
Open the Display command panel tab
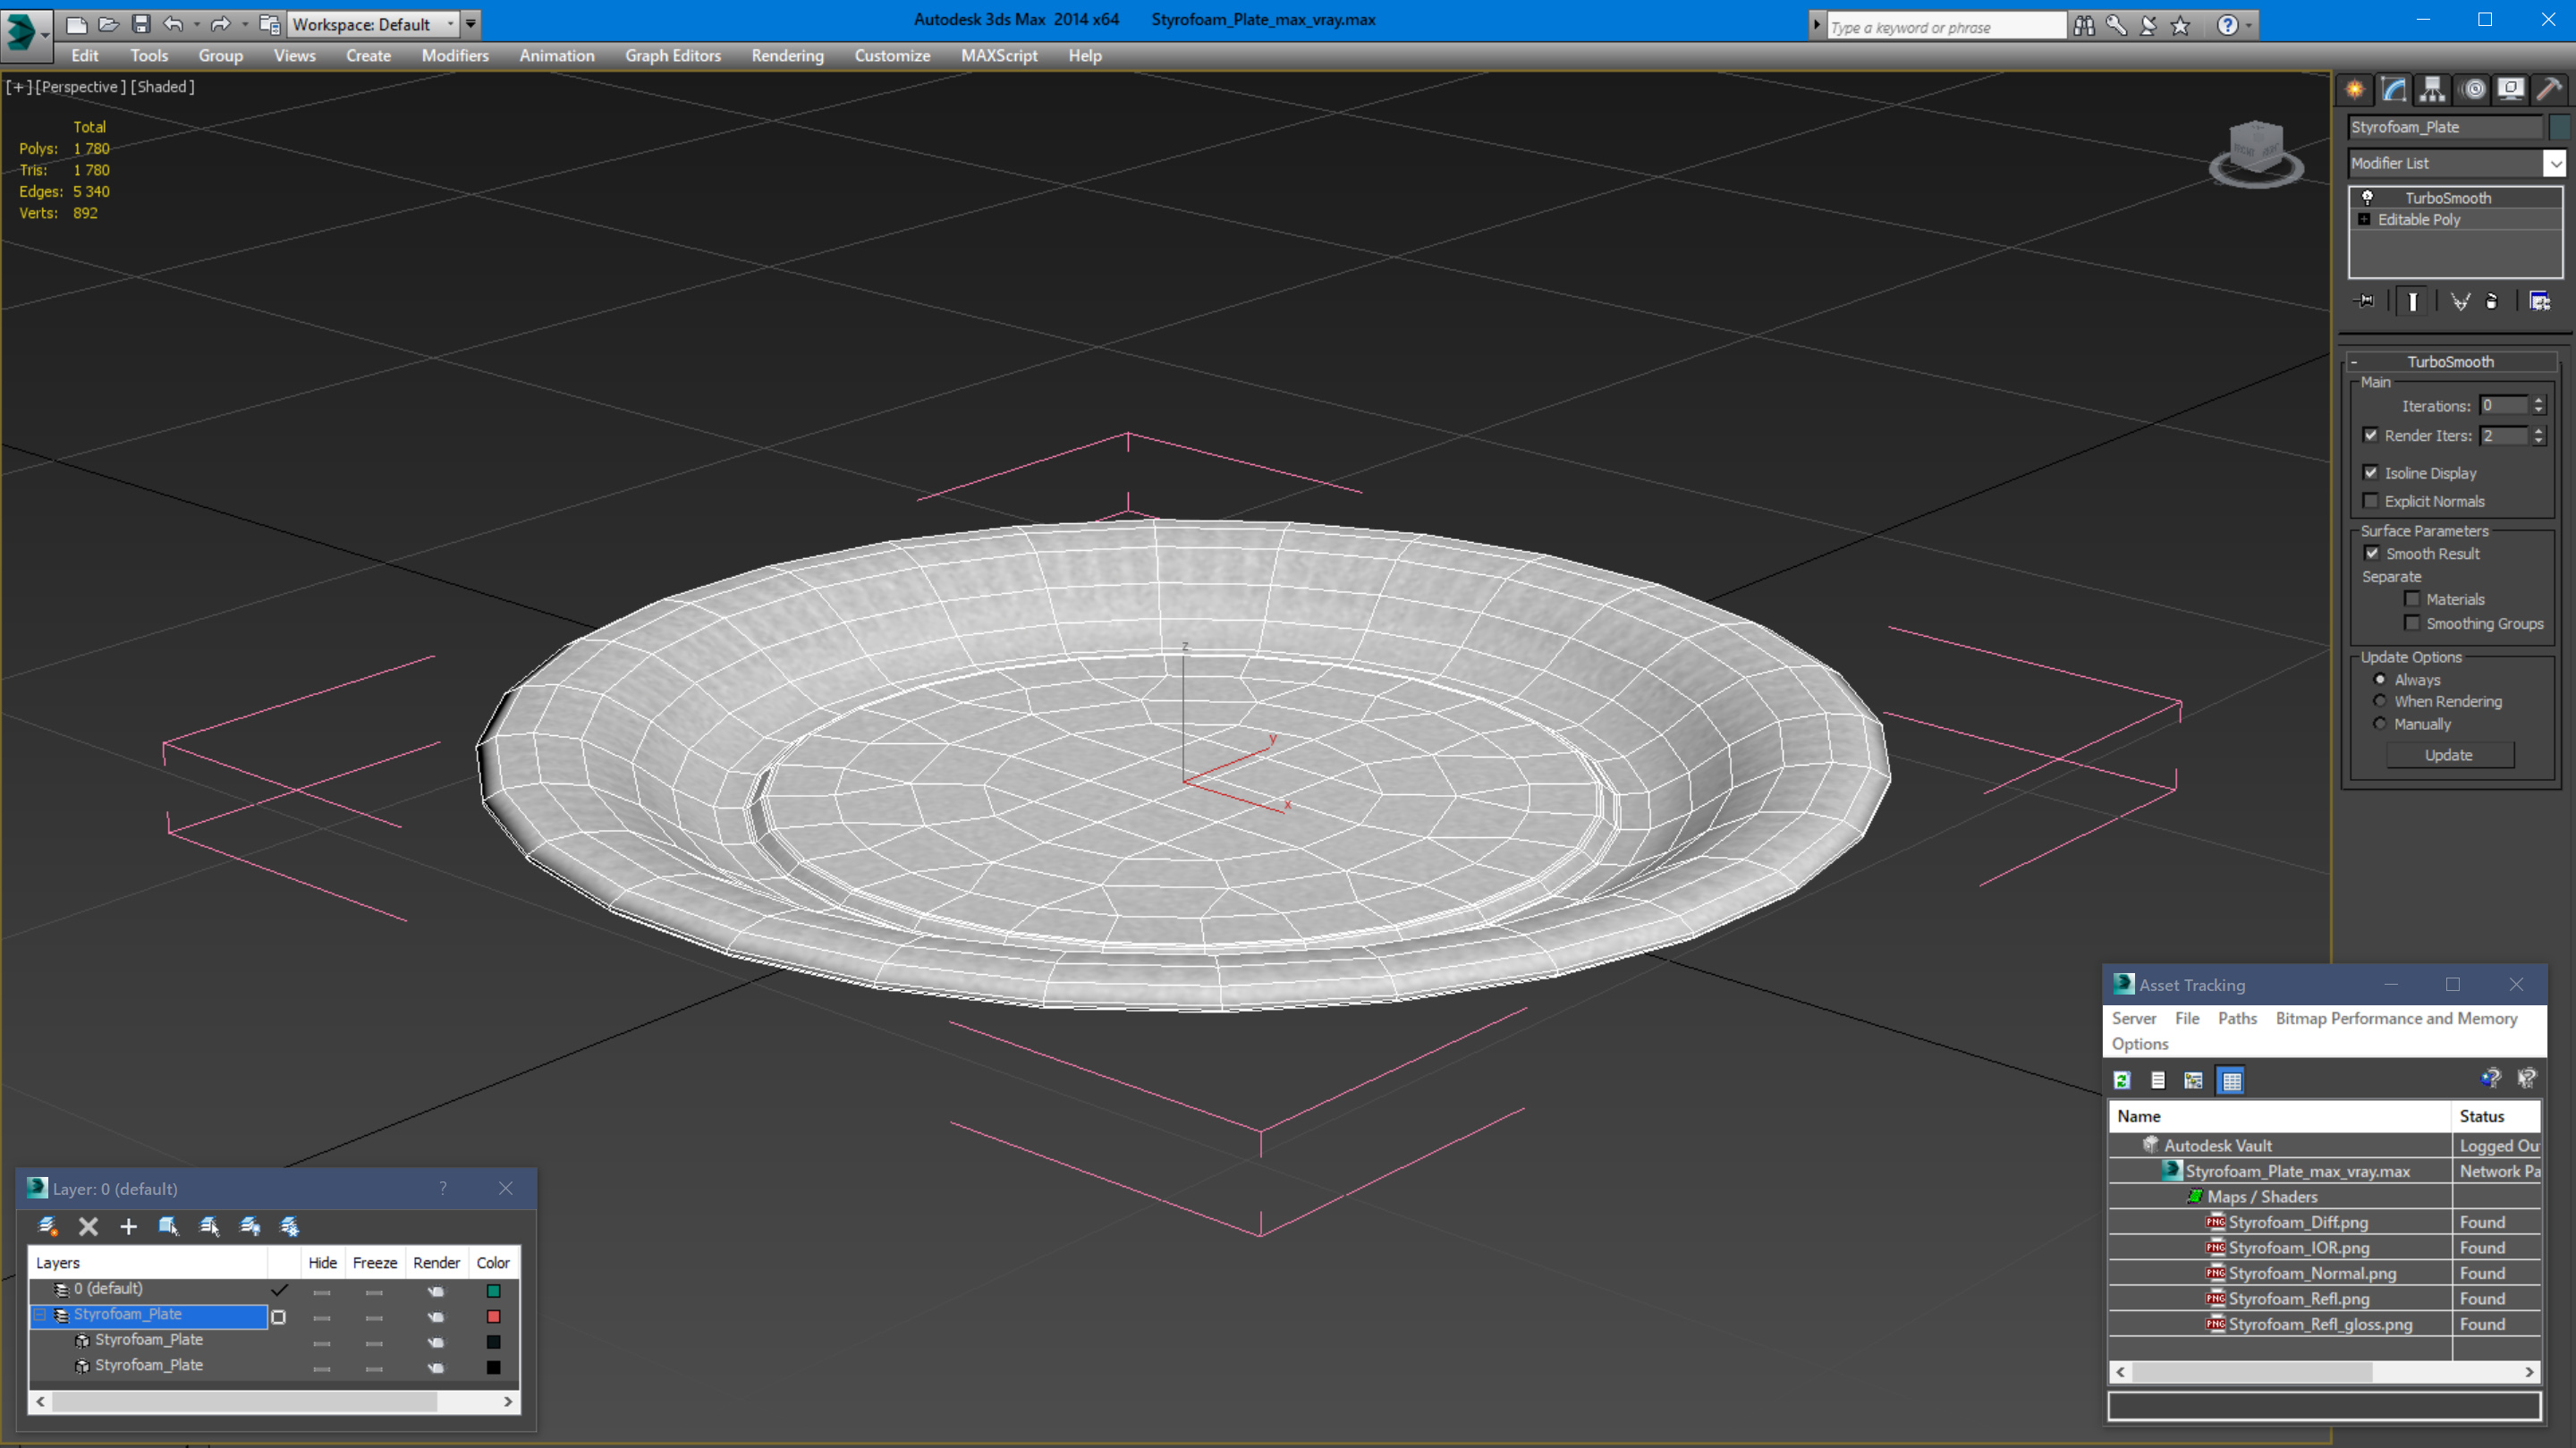(x=2511, y=89)
